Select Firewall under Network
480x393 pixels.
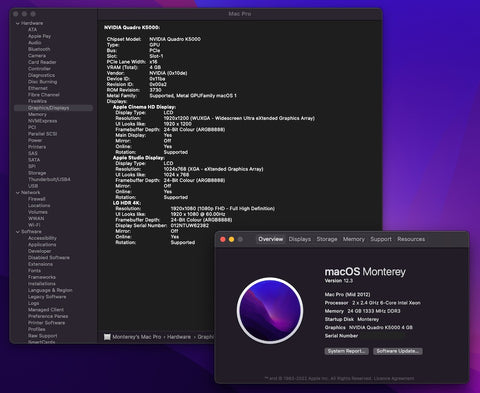pyautogui.click(x=37, y=199)
